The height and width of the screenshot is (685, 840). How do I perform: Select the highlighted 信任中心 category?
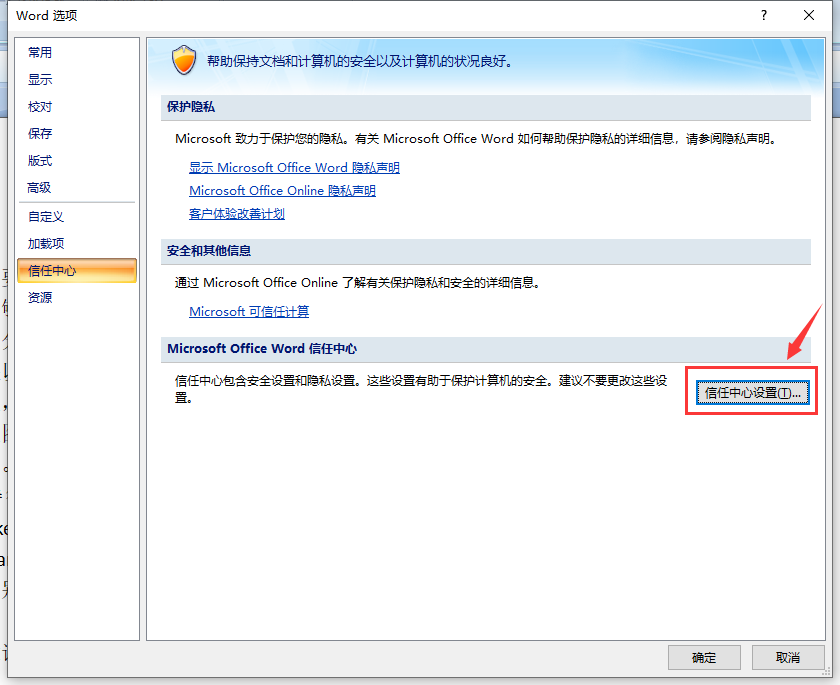[x=53, y=270]
